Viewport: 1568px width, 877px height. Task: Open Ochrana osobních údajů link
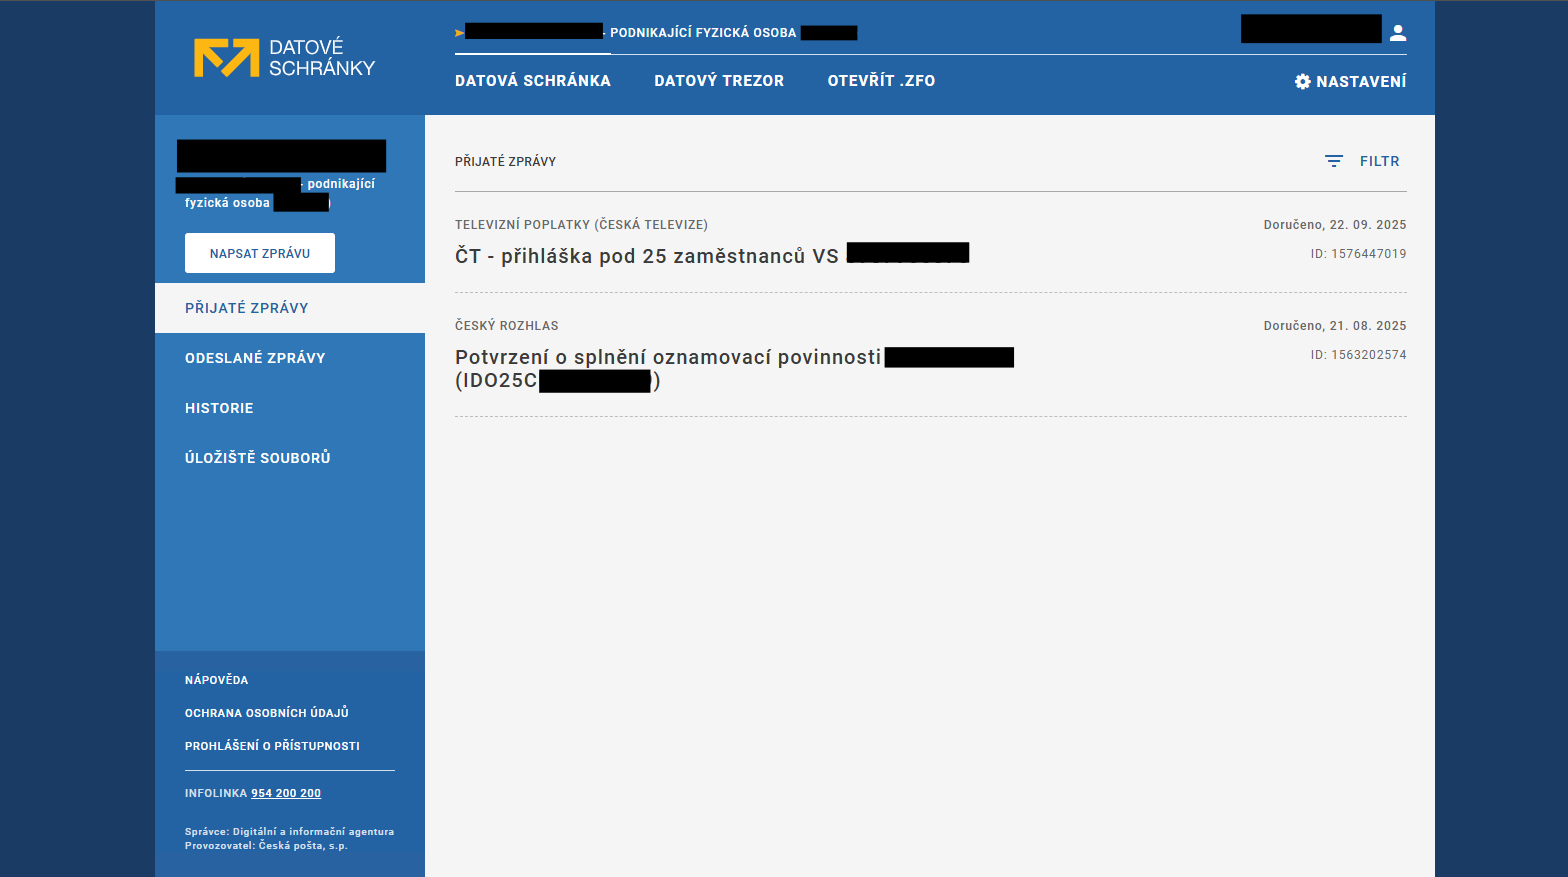(x=267, y=713)
